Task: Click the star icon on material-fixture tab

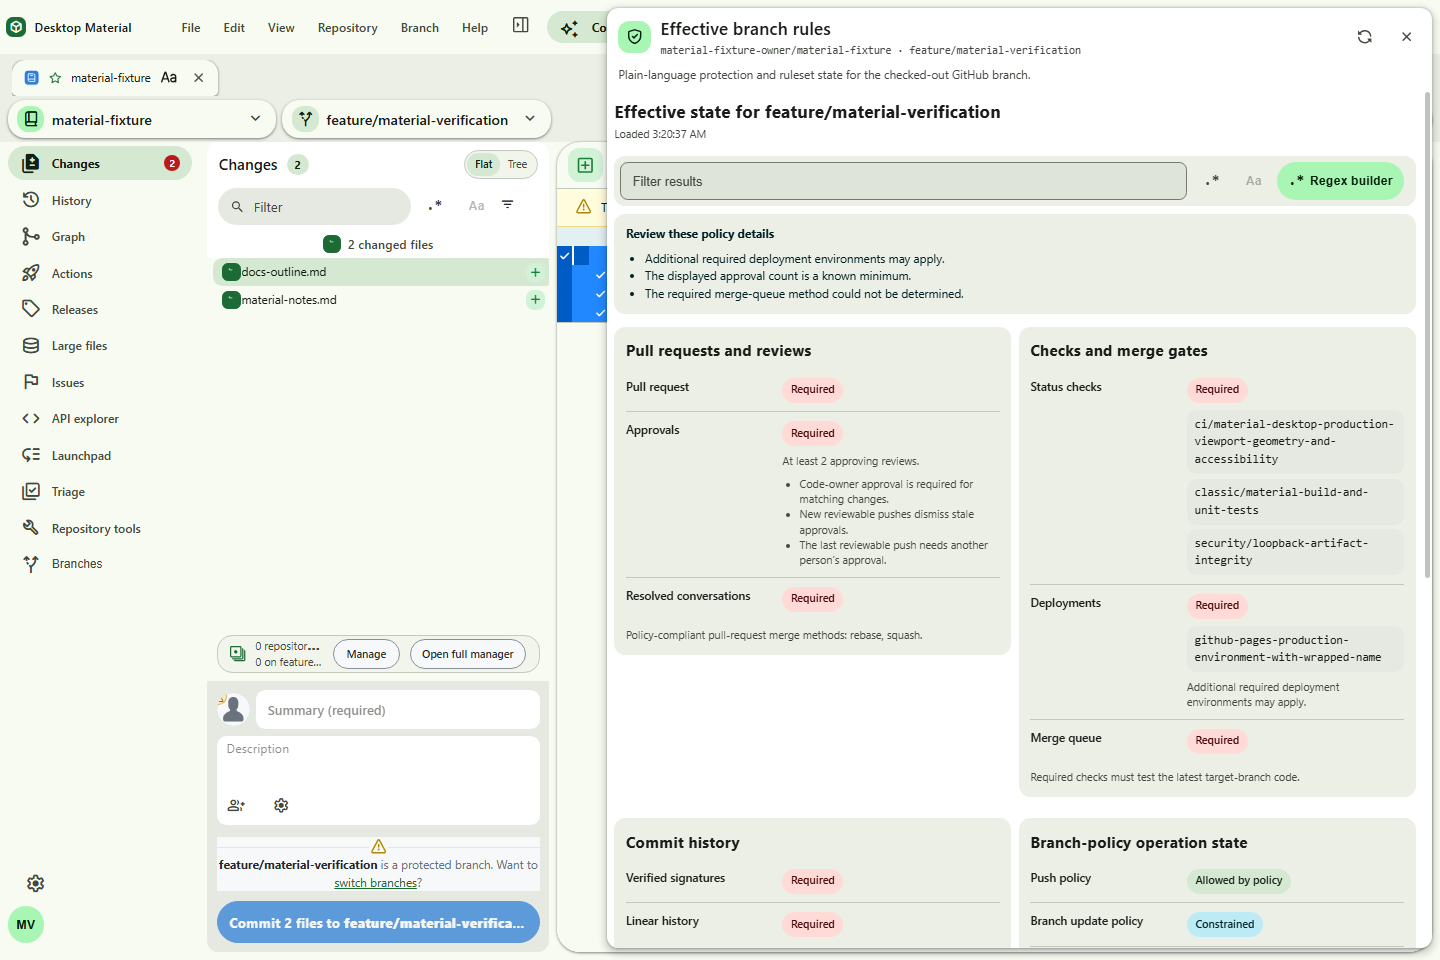Action: [55, 78]
